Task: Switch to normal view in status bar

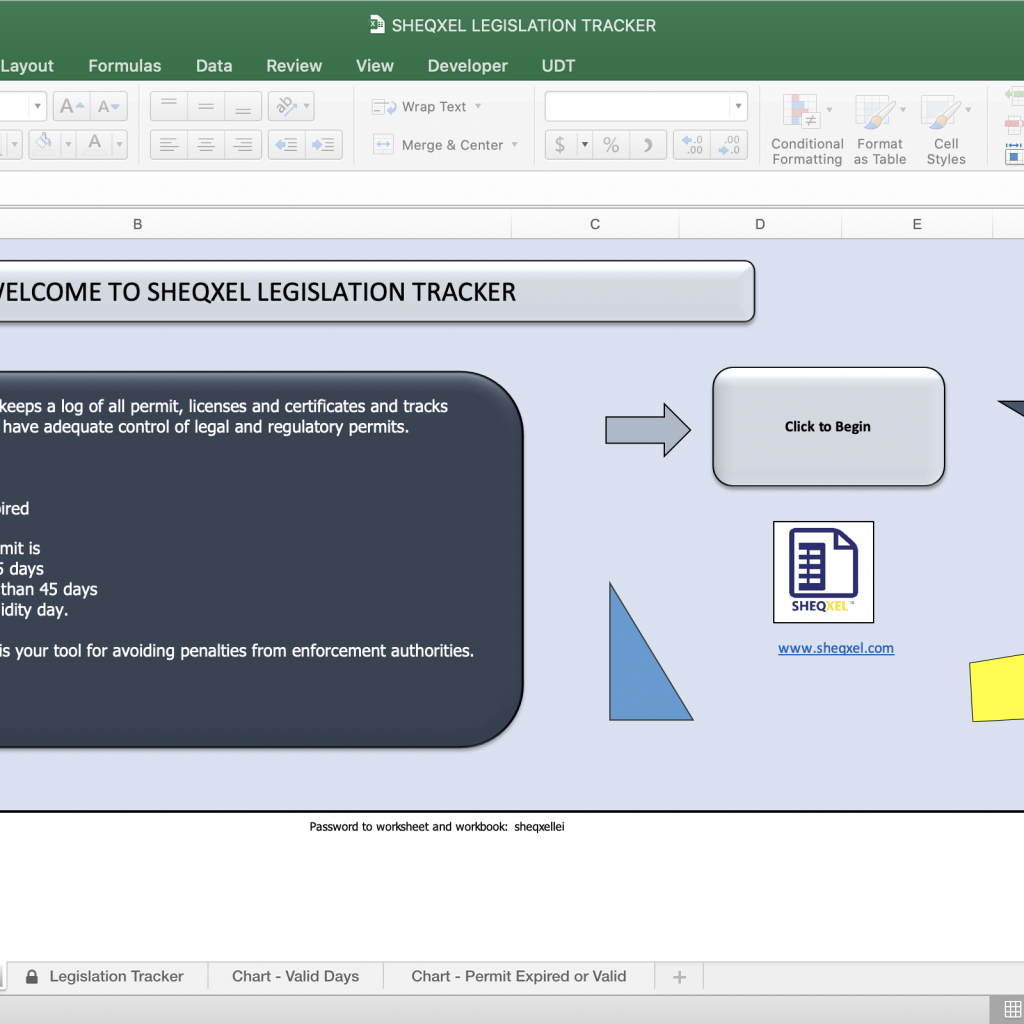Action: [1012, 1010]
